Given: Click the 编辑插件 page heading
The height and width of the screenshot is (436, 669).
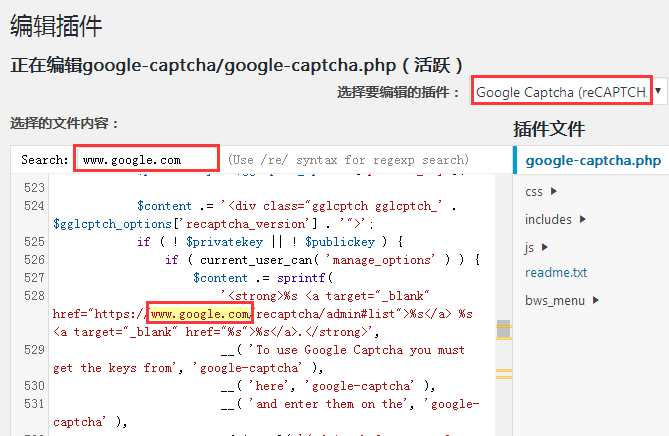Looking at the screenshot, I should [x=56, y=26].
